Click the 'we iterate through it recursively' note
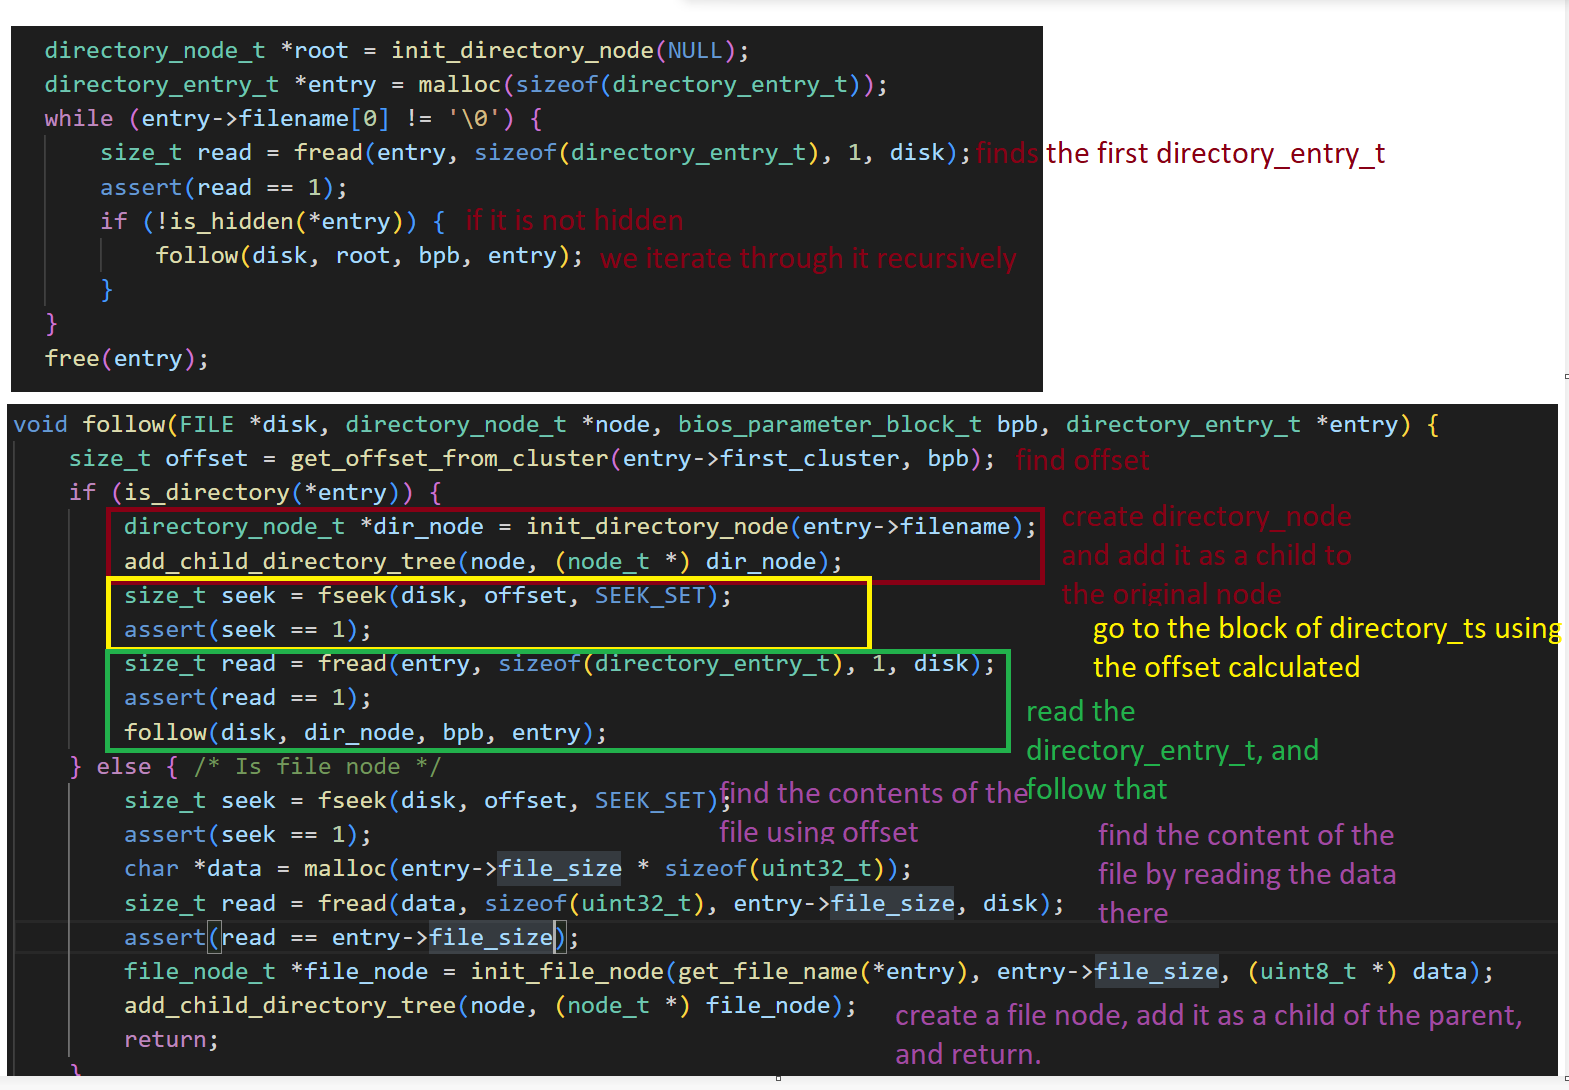 [x=808, y=259]
